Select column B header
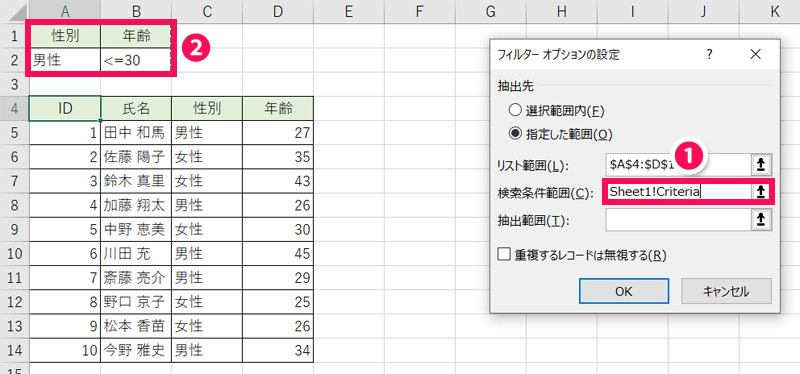Image resolution: width=800 pixels, height=374 pixels. [136, 12]
